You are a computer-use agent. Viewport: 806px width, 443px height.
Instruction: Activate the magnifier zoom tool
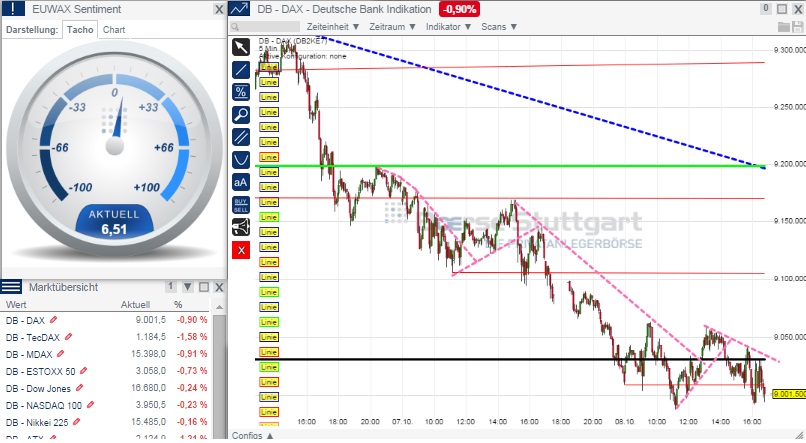pyautogui.click(x=241, y=115)
